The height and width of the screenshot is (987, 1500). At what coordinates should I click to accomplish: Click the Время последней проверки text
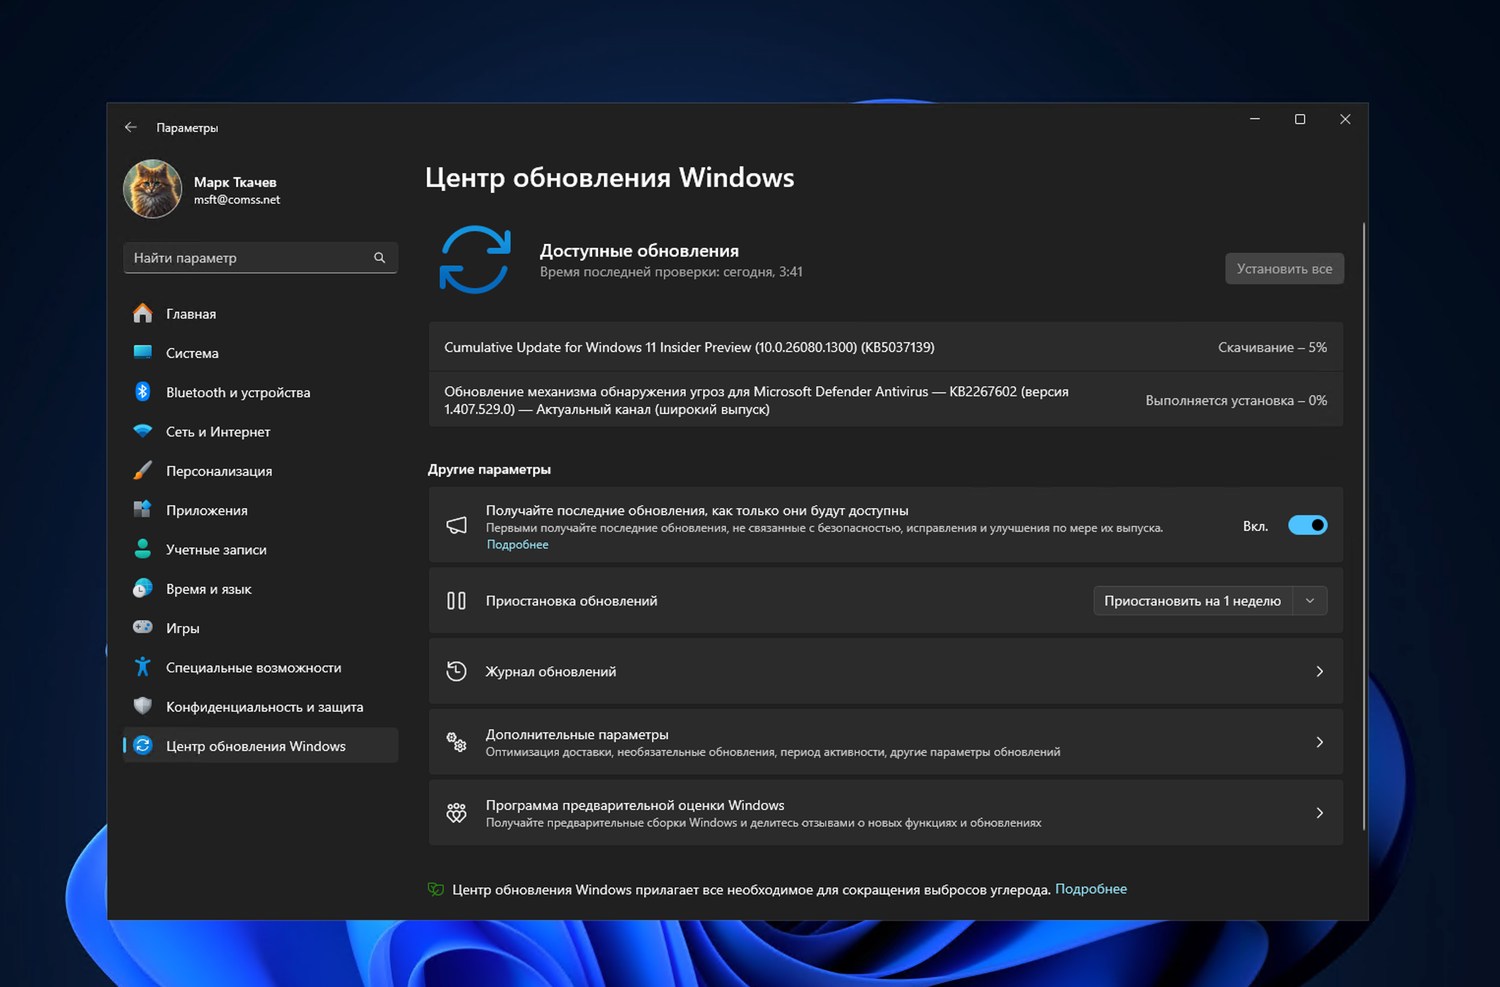click(x=671, y=272)
